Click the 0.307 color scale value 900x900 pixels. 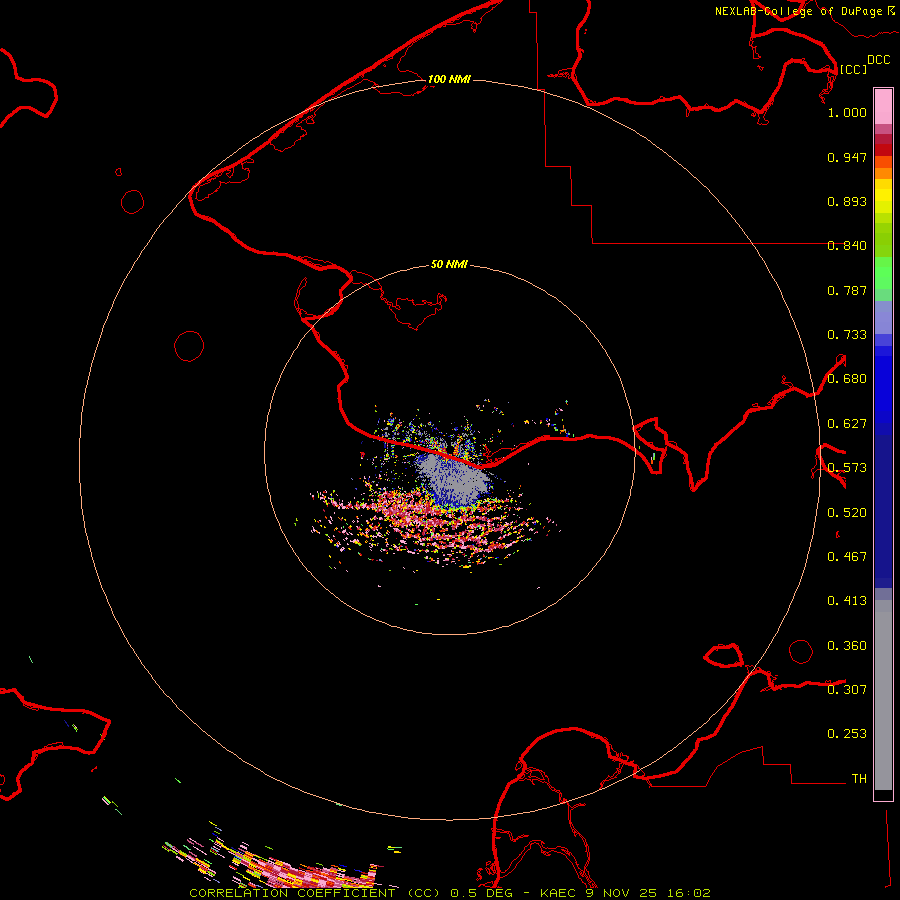847,689
